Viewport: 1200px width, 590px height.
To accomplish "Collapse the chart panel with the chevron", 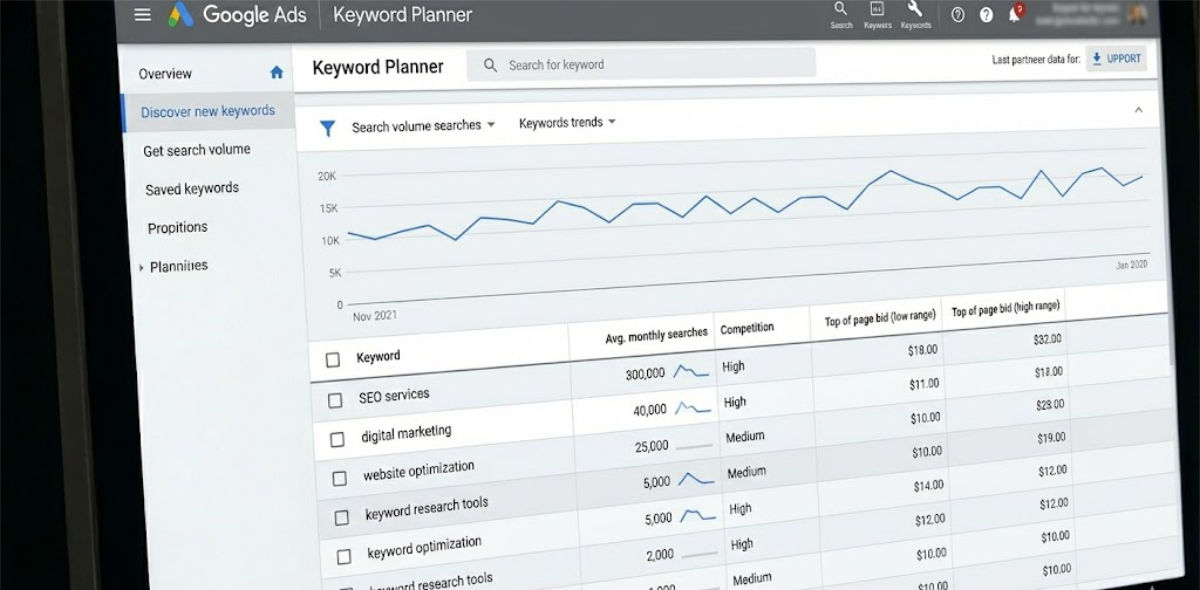I will 1138,110.
